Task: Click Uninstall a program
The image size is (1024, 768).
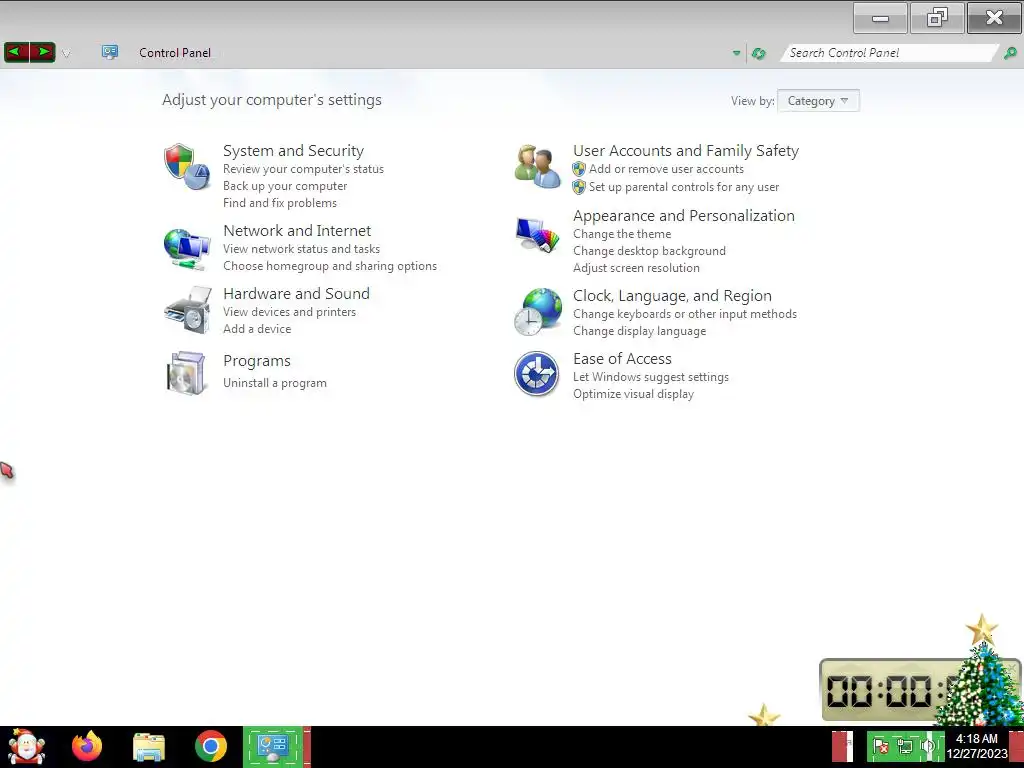Action: (274, 383)
